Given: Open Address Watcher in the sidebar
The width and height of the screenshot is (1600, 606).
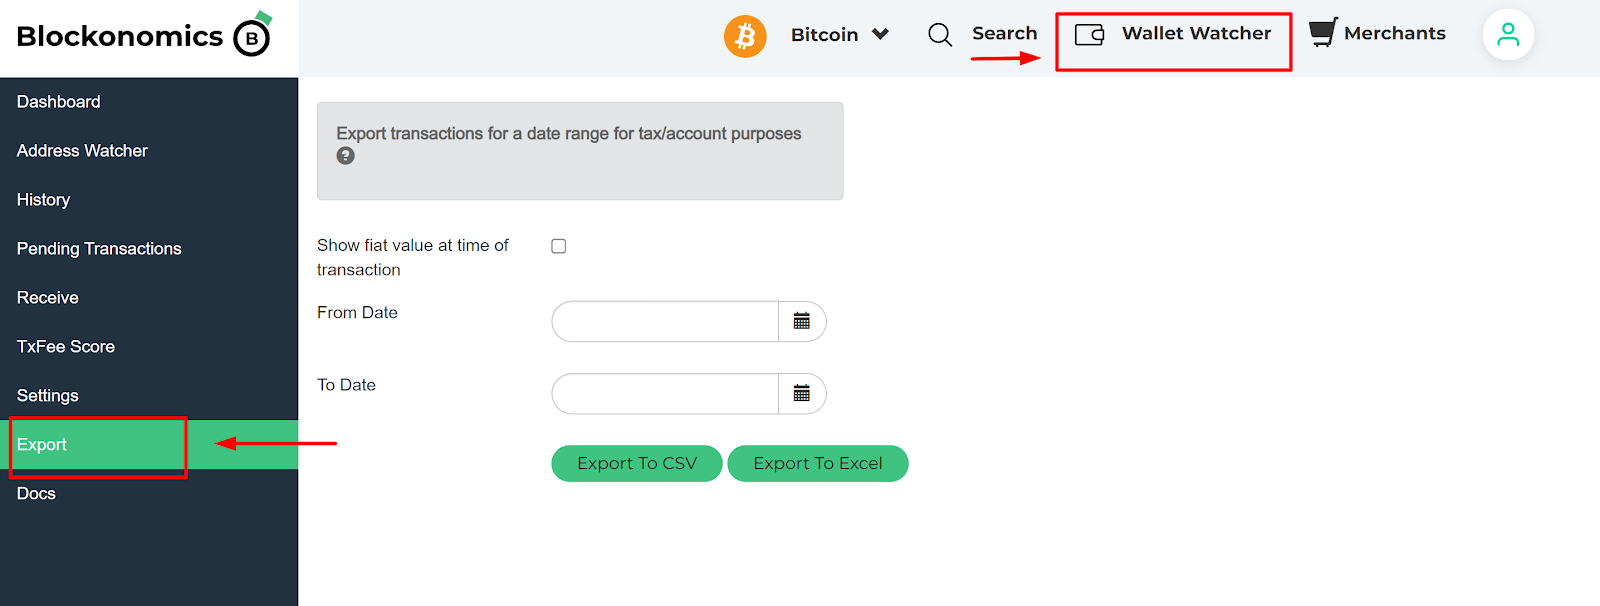Looking at the screenshot, I should pyautogui.click(x=82, y=151).
